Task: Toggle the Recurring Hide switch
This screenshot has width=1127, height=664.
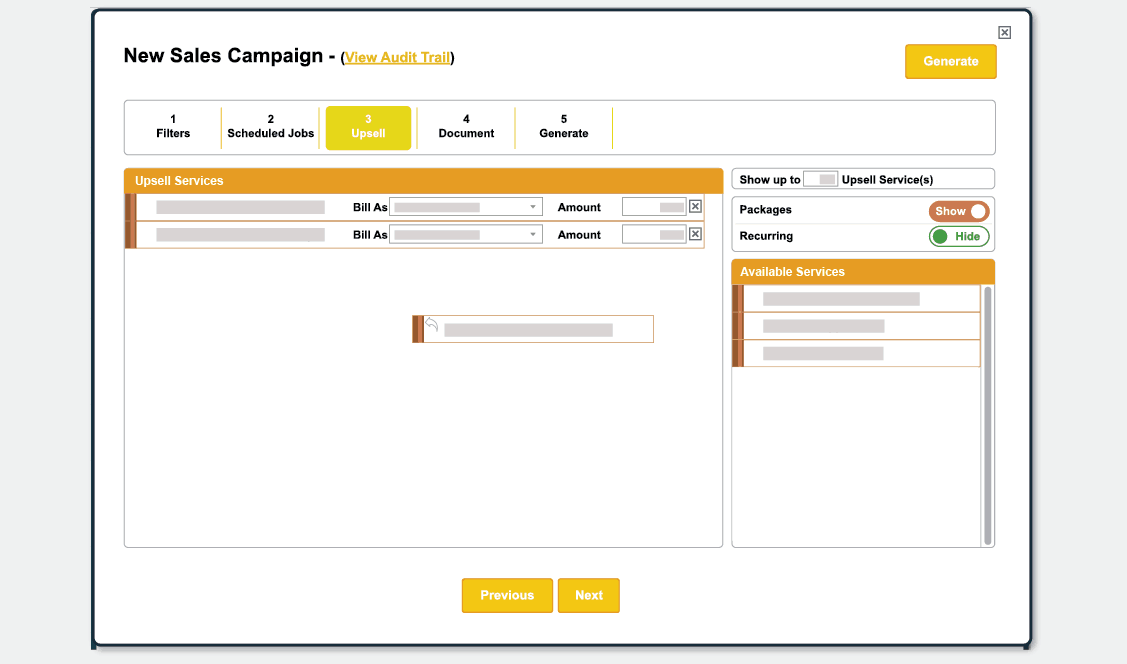Action: coord(959,236)
